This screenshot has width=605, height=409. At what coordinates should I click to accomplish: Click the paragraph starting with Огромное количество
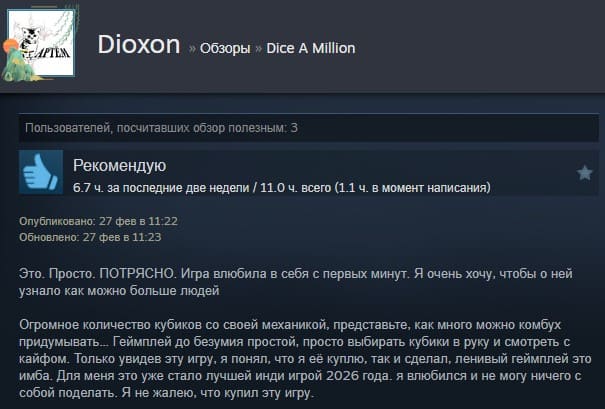click(x=305, y=359)
